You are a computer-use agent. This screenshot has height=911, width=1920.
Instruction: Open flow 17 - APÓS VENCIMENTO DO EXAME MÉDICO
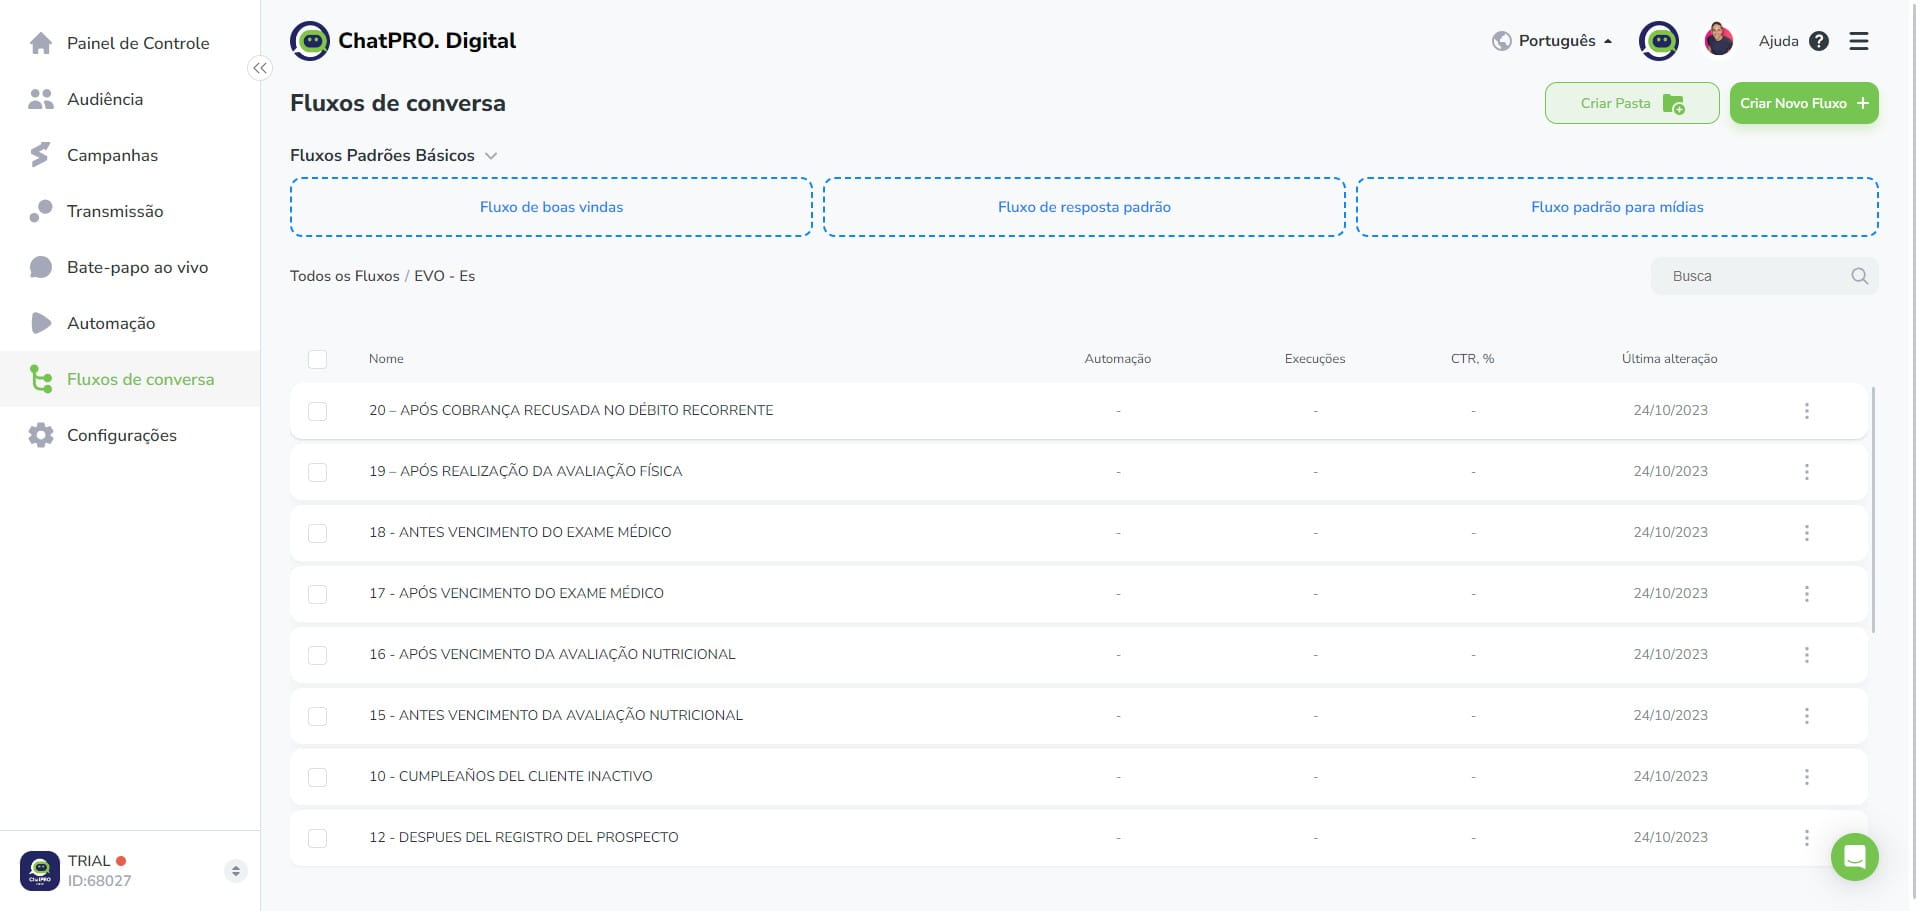516,593
